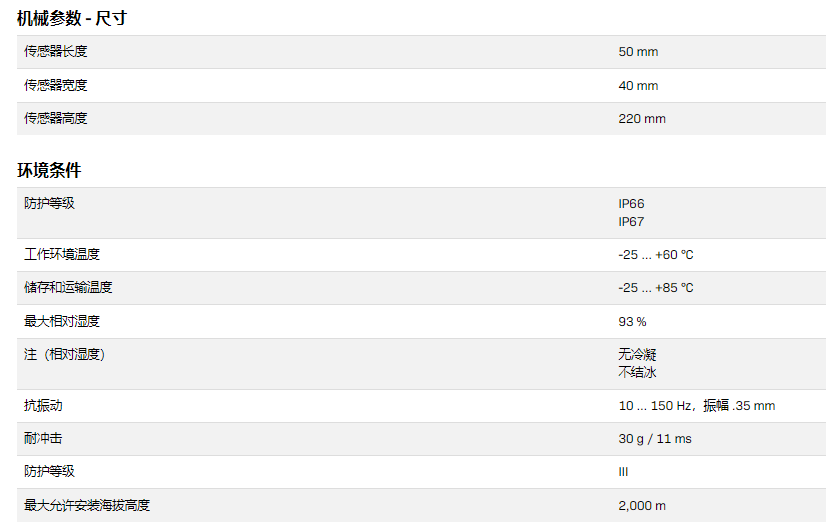
Task: Click the 93 % humidity value
Action: click(x=633, y=322)
